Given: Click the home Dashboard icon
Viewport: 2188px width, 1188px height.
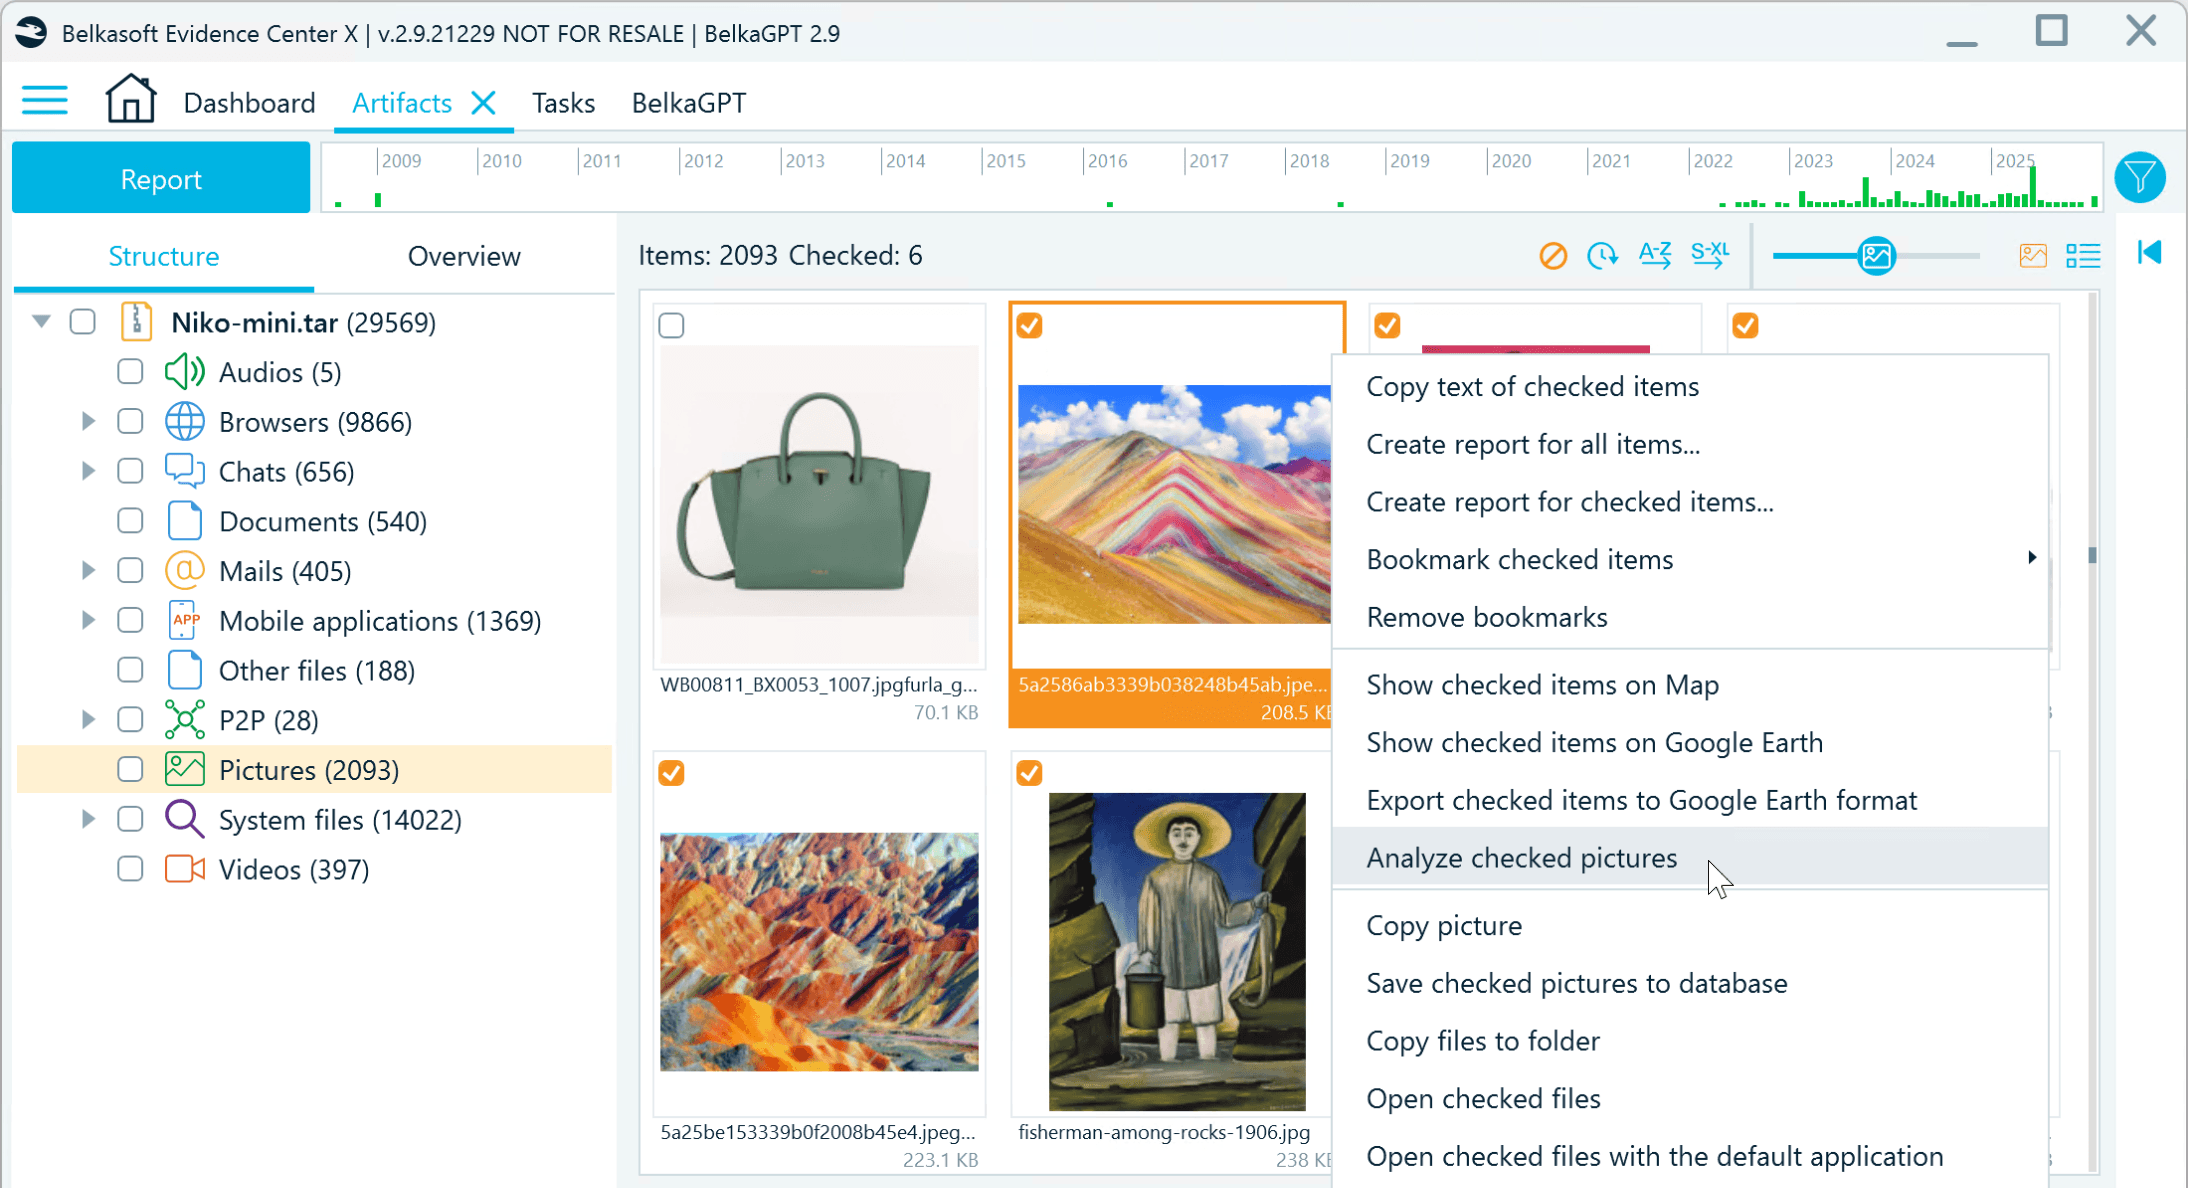Looking at the screenshot, I should tap(130, 100).
